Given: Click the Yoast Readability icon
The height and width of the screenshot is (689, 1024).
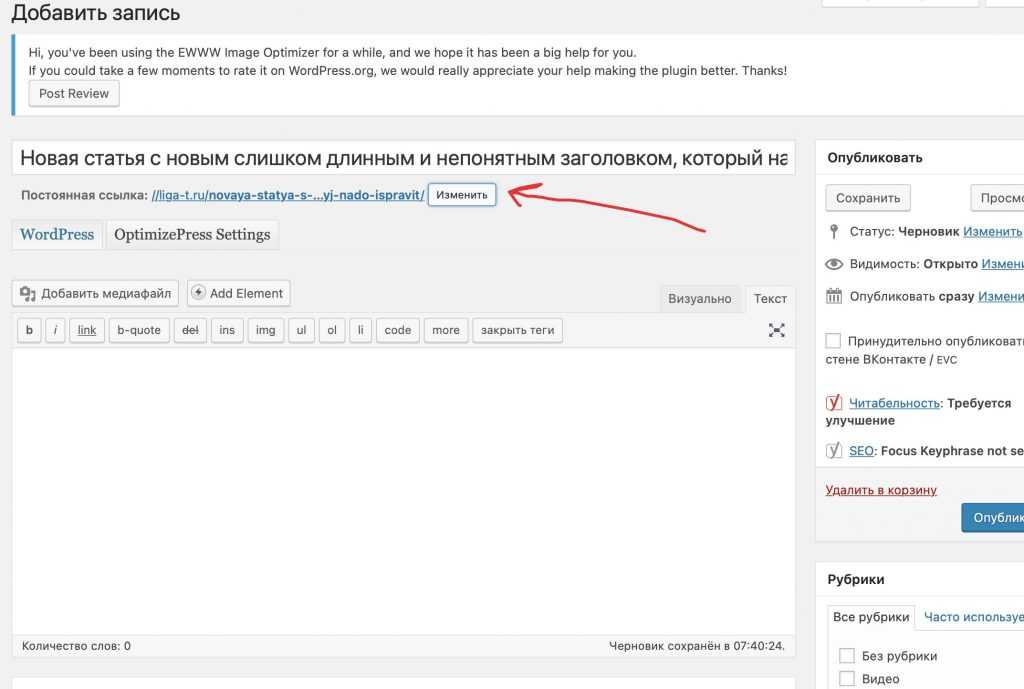Looking at the screenshot, I should (834, 403).
